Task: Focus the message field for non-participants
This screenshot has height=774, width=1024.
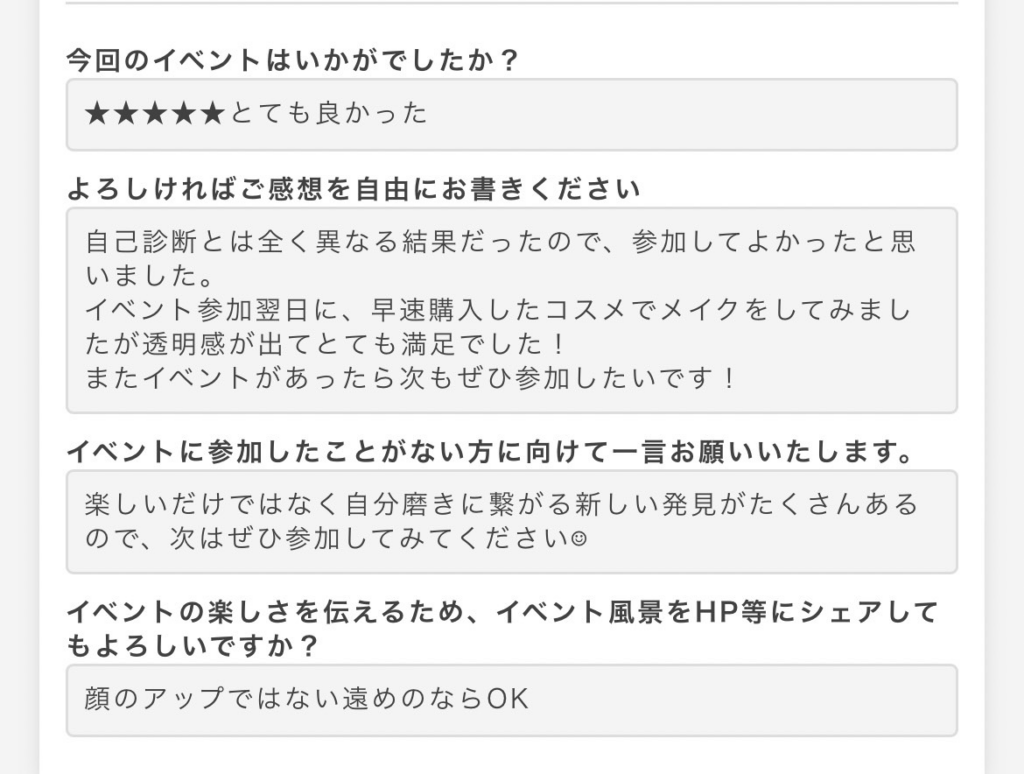Action: point(512,522)
